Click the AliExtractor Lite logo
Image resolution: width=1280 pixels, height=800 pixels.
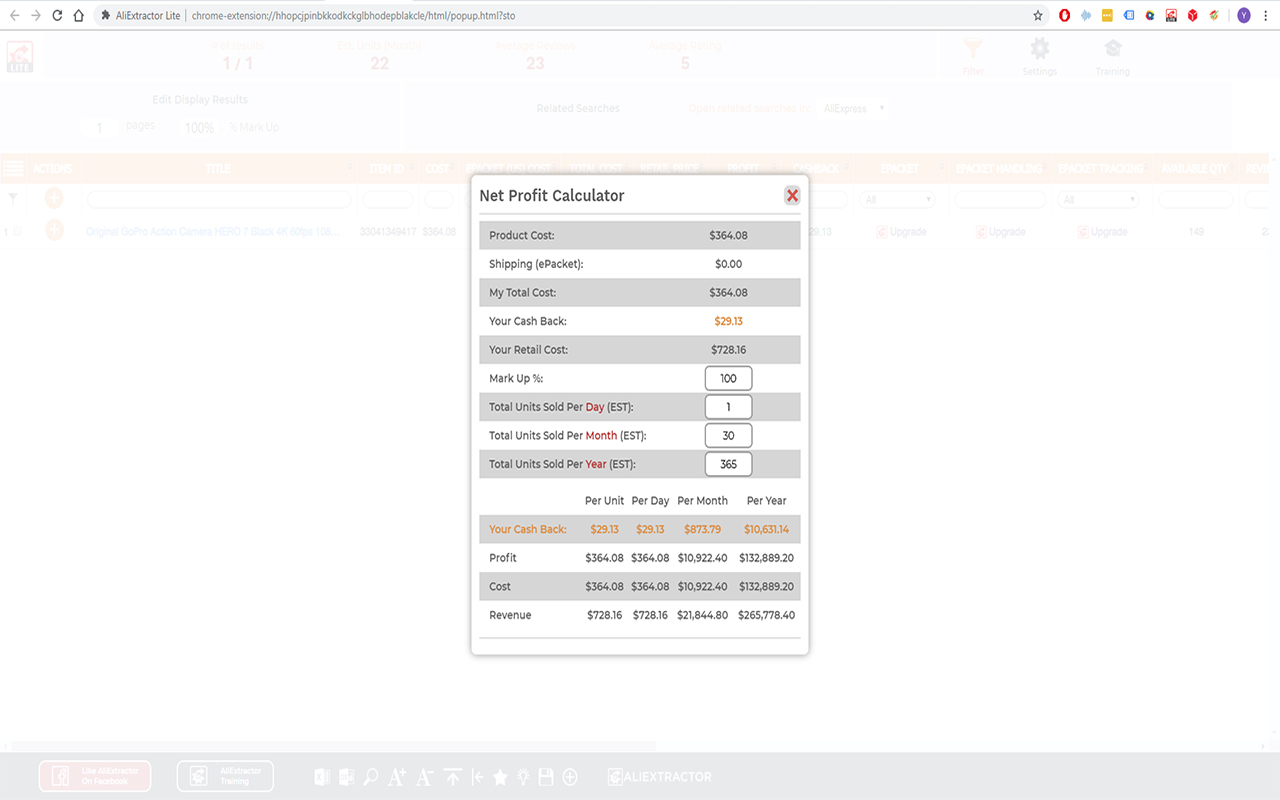20,57
